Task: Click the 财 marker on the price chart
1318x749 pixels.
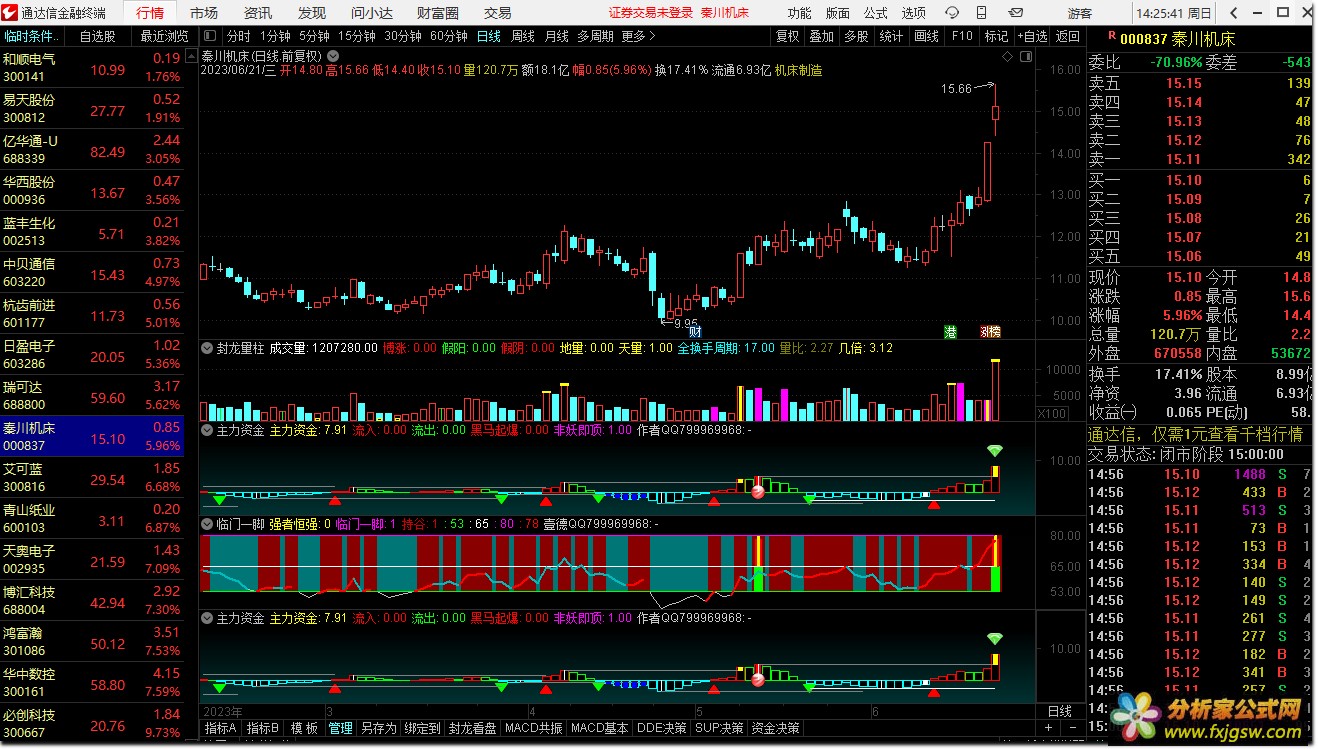Action: click(695, 331)
